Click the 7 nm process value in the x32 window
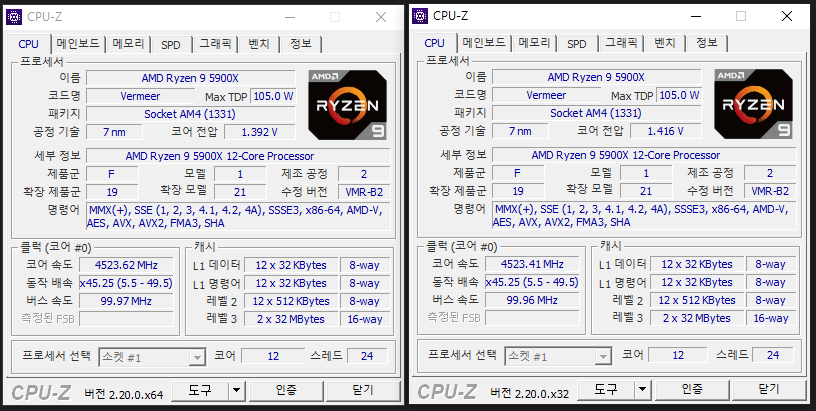816x411 pixels. (x=520, y=131)
